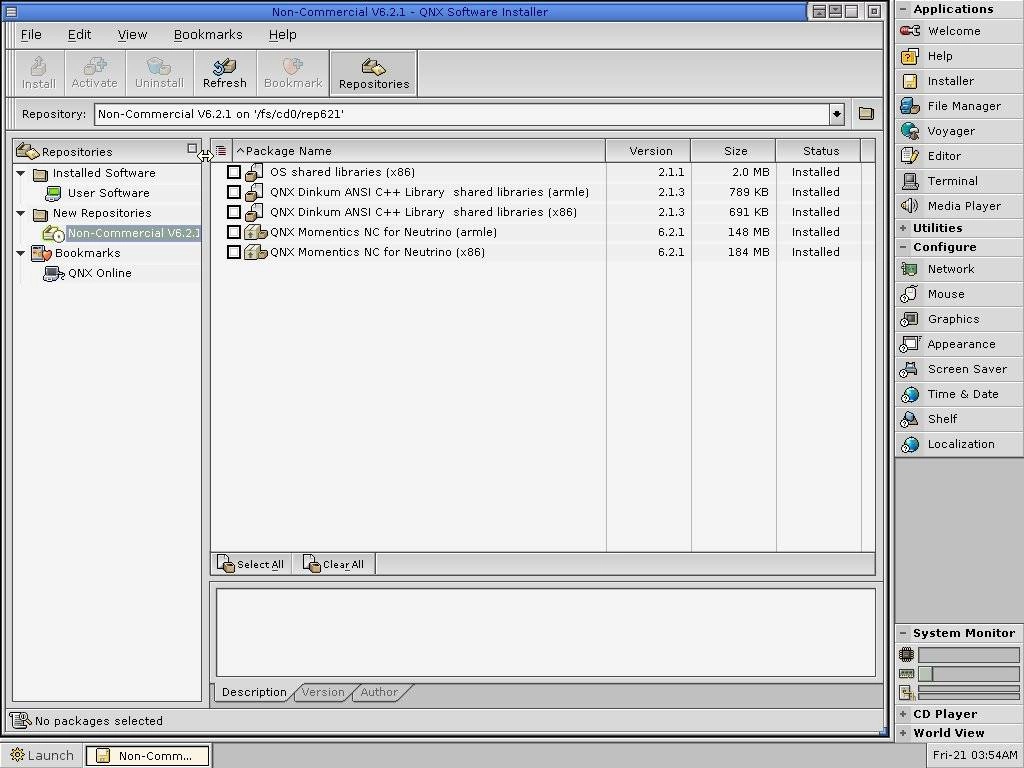Check QNX Momentics NC (x86) package

233,252
